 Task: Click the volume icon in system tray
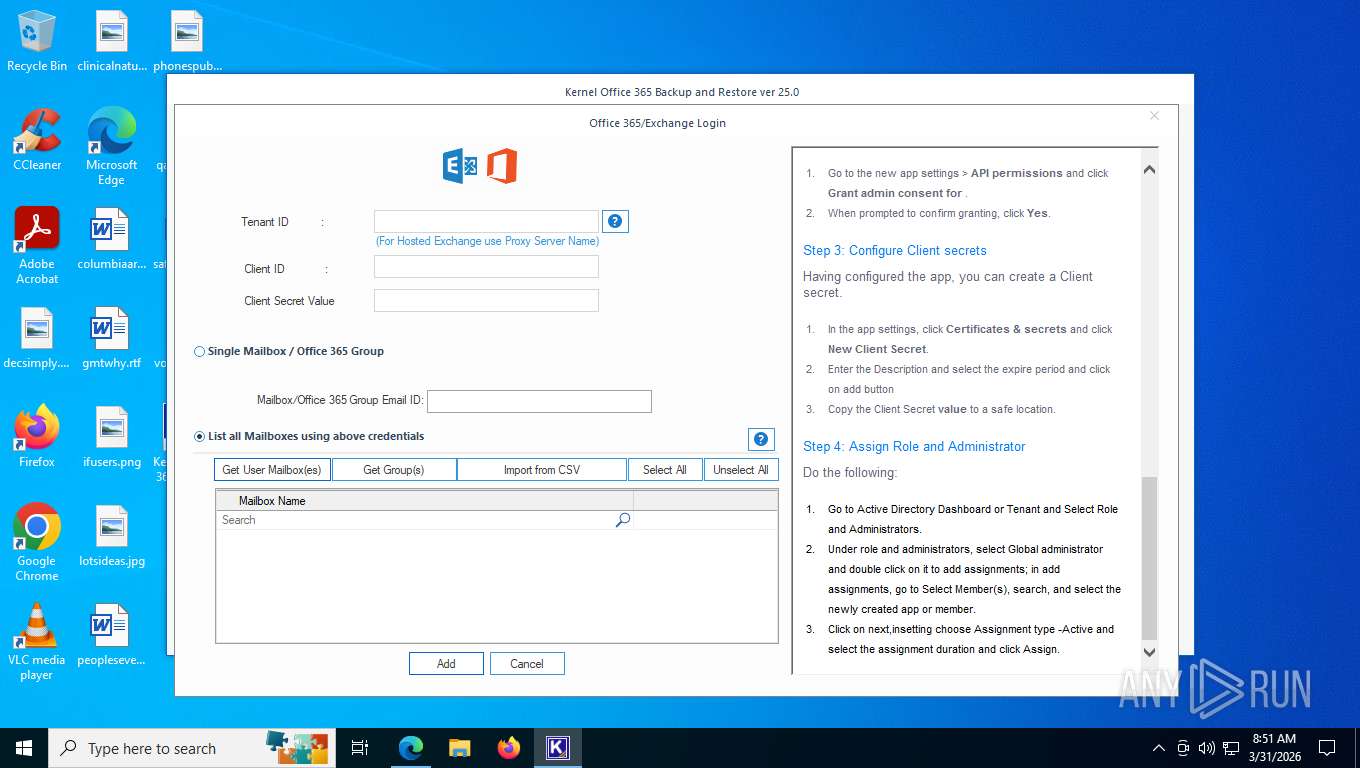(x=1207, y=748)
